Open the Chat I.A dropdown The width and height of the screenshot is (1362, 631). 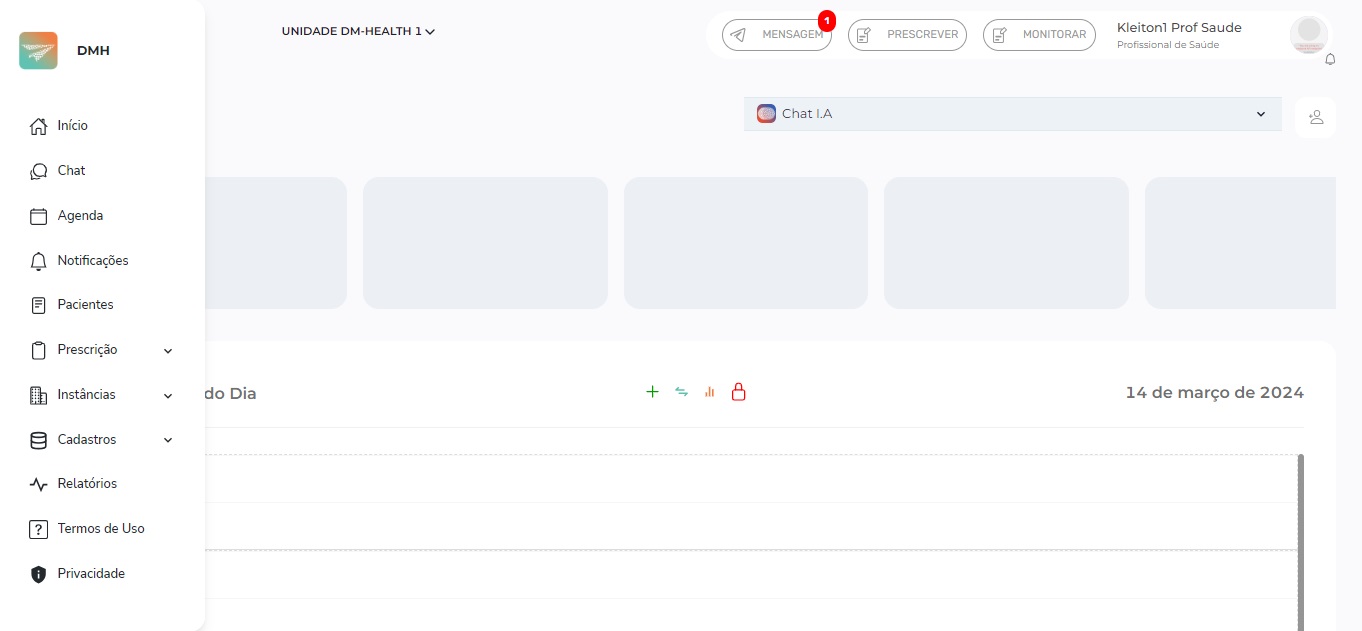(x=1012, y=114)
